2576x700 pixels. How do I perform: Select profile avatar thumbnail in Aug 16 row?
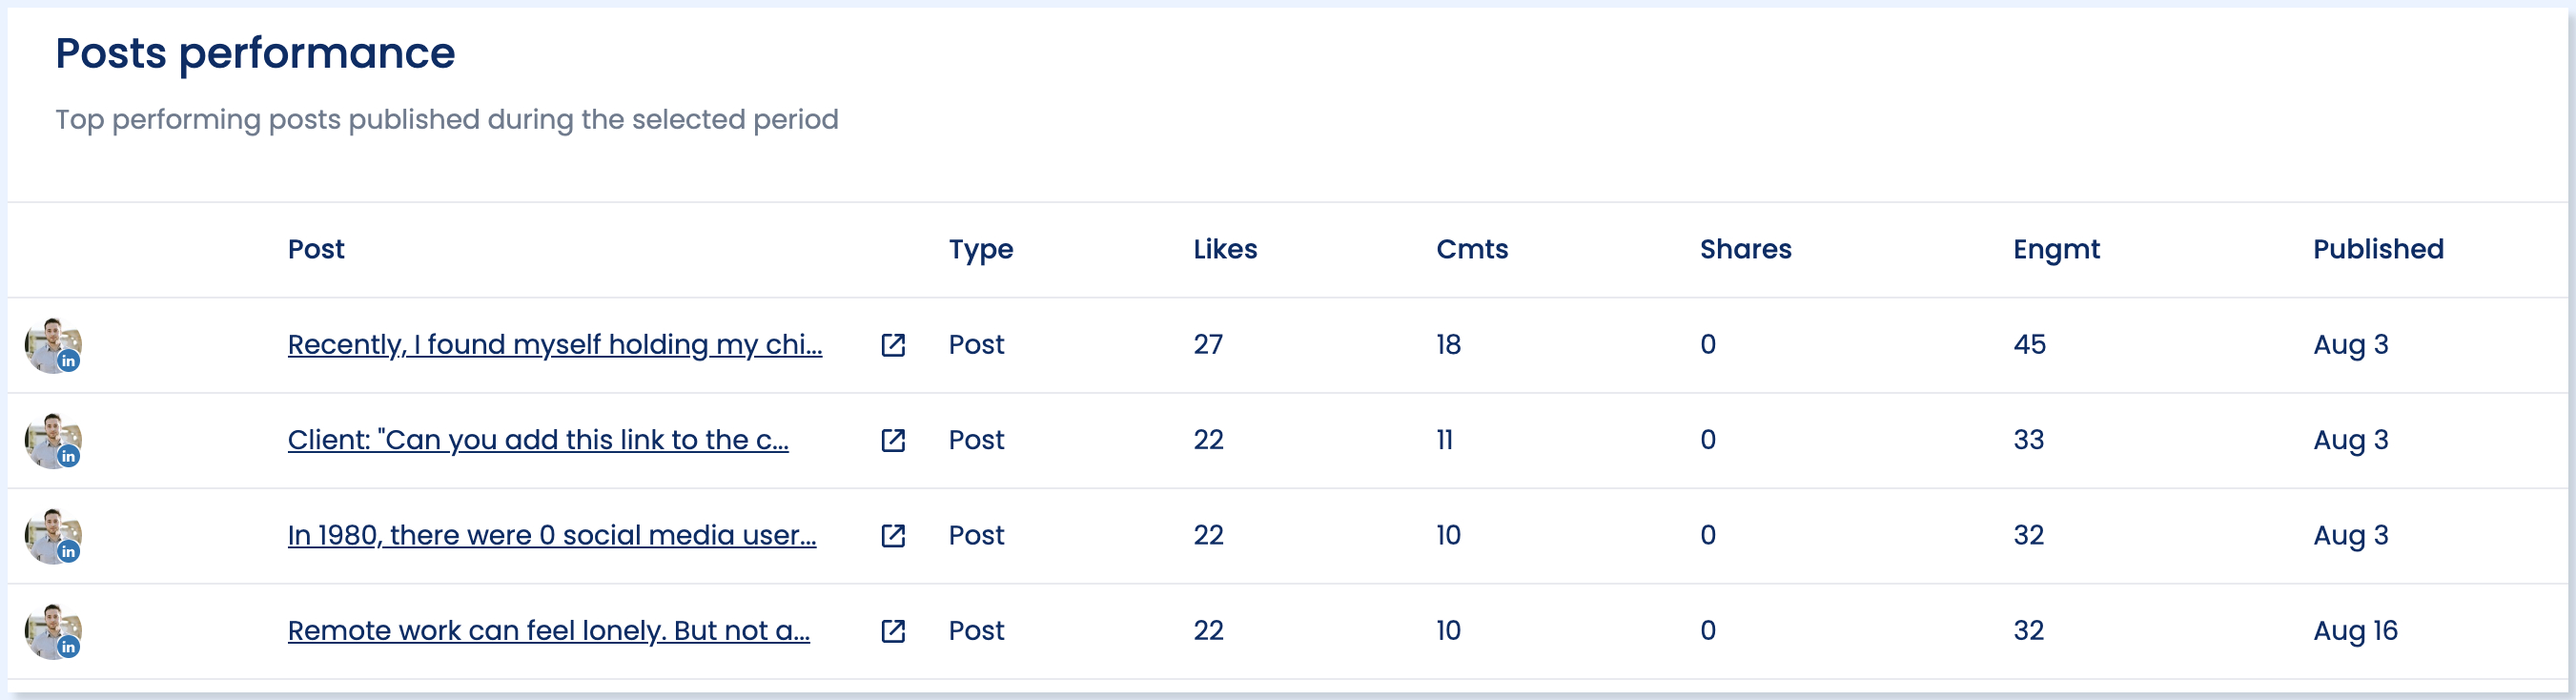[53, 631]
